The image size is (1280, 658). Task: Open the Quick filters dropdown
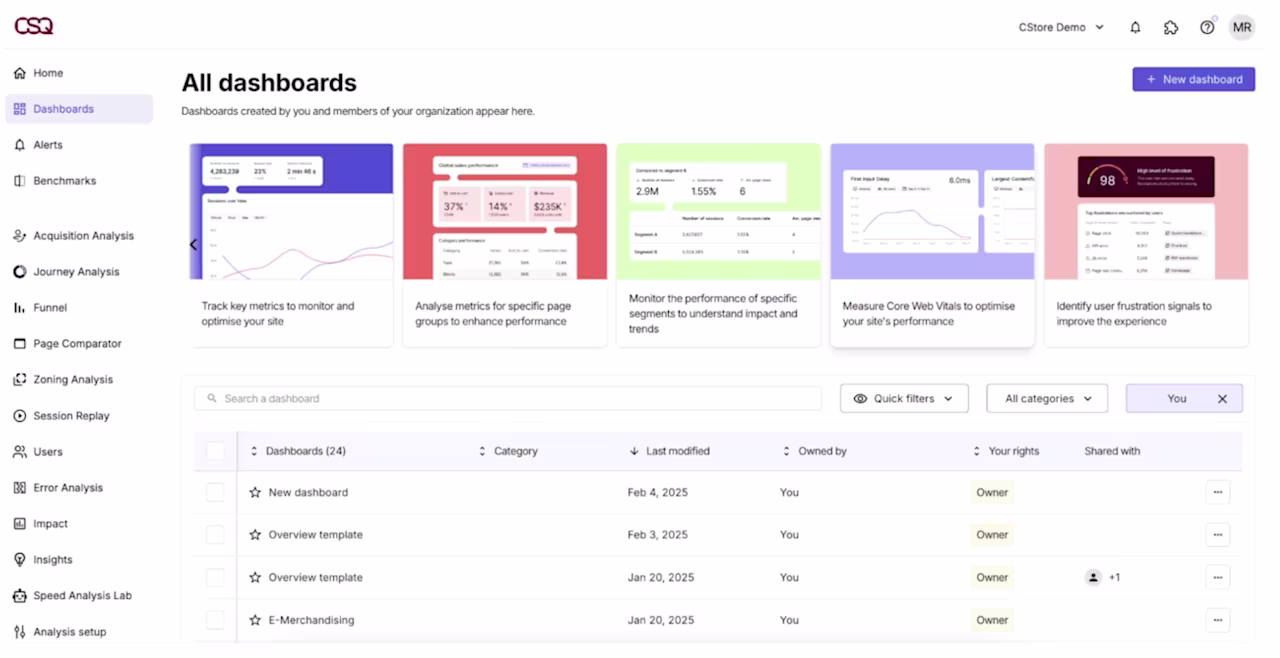(x=904, y=398)
